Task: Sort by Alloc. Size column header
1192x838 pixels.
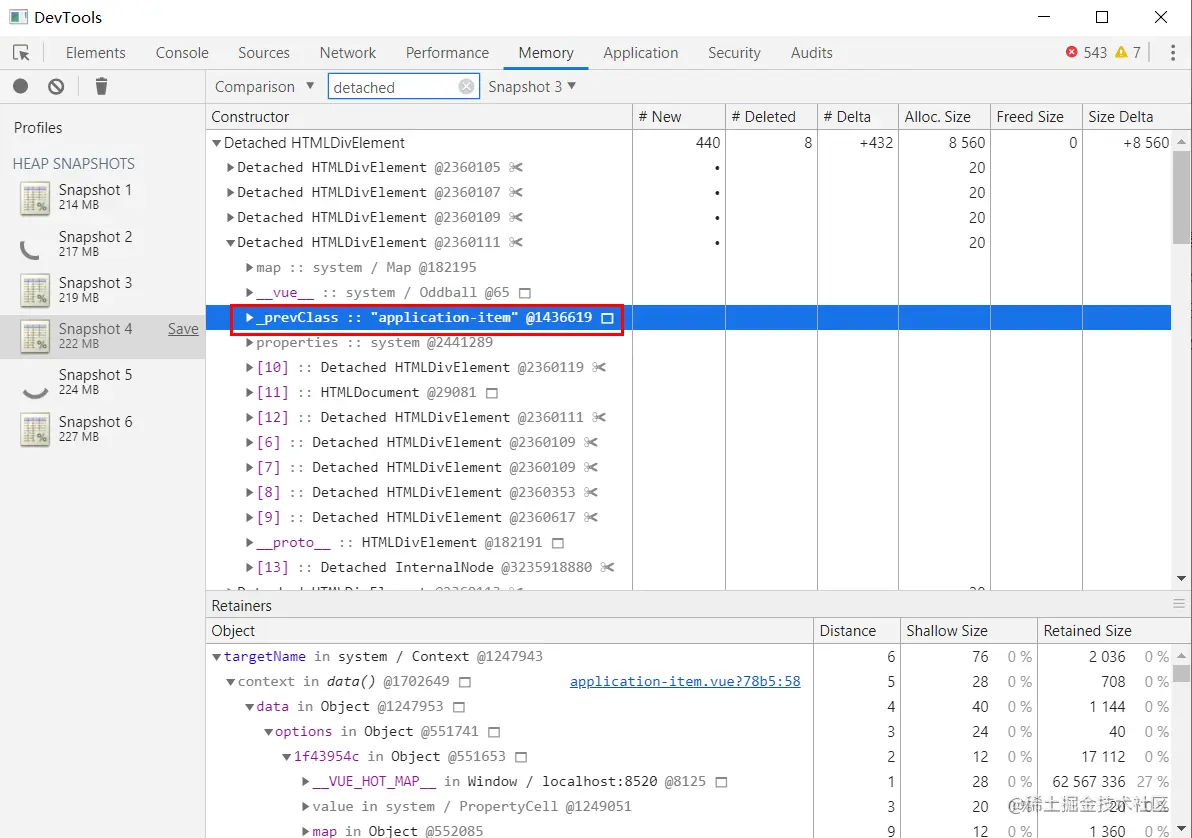Action: 944,116
